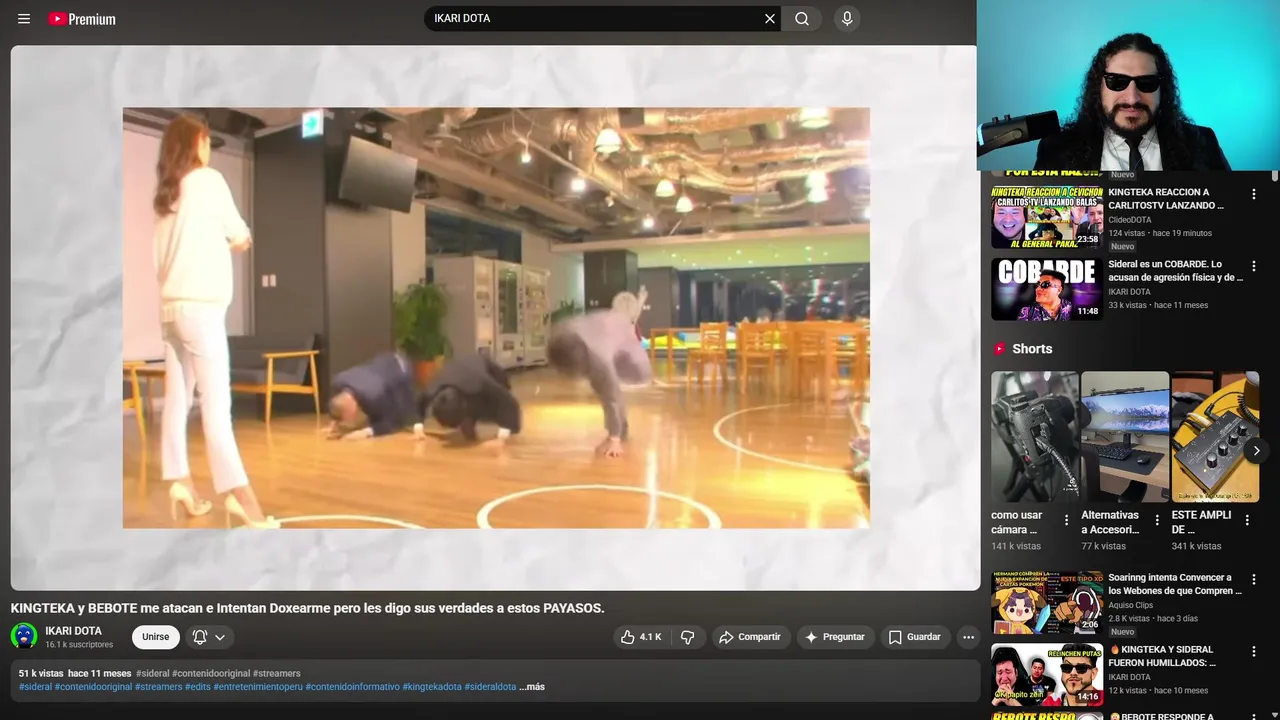1280x720 pixels.
Task: Start voice search with microphone
Action: click(847, 19)
